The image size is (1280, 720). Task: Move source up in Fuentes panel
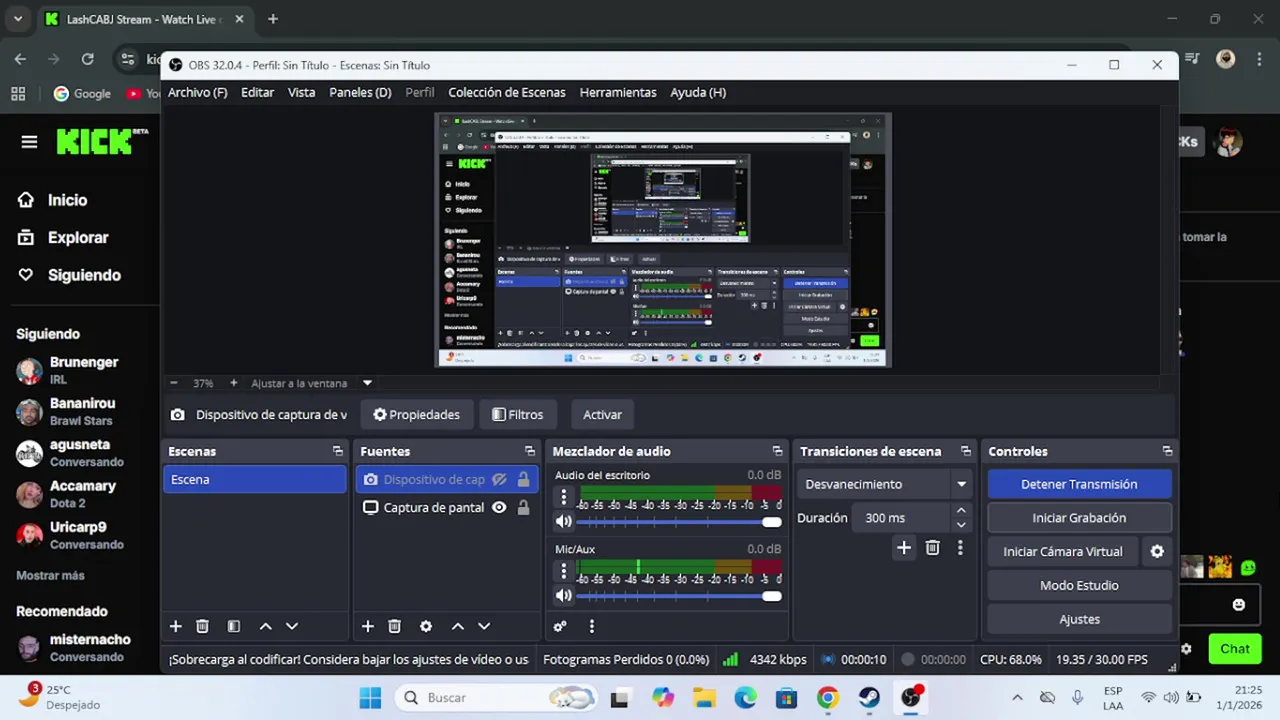(x=457, y=626)
